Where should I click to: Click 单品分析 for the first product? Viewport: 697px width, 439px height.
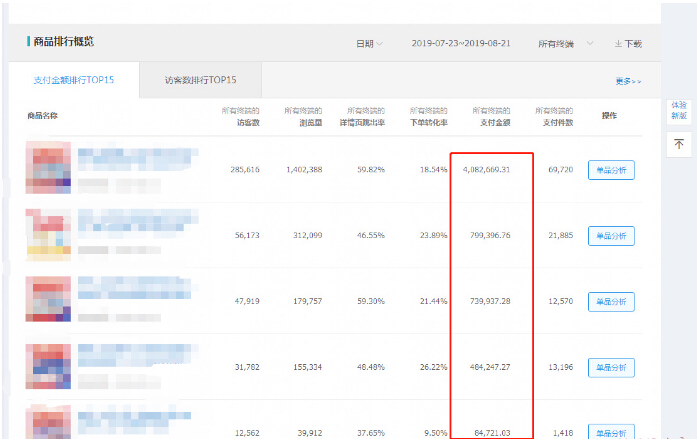tap(611, 170)
